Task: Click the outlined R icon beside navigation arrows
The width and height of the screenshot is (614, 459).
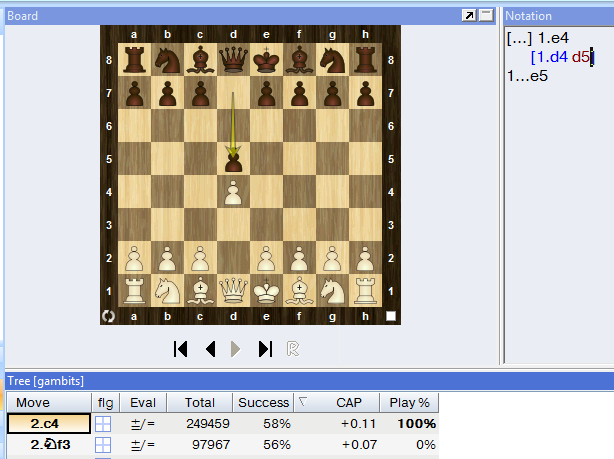Action: (x=293, y=348)
